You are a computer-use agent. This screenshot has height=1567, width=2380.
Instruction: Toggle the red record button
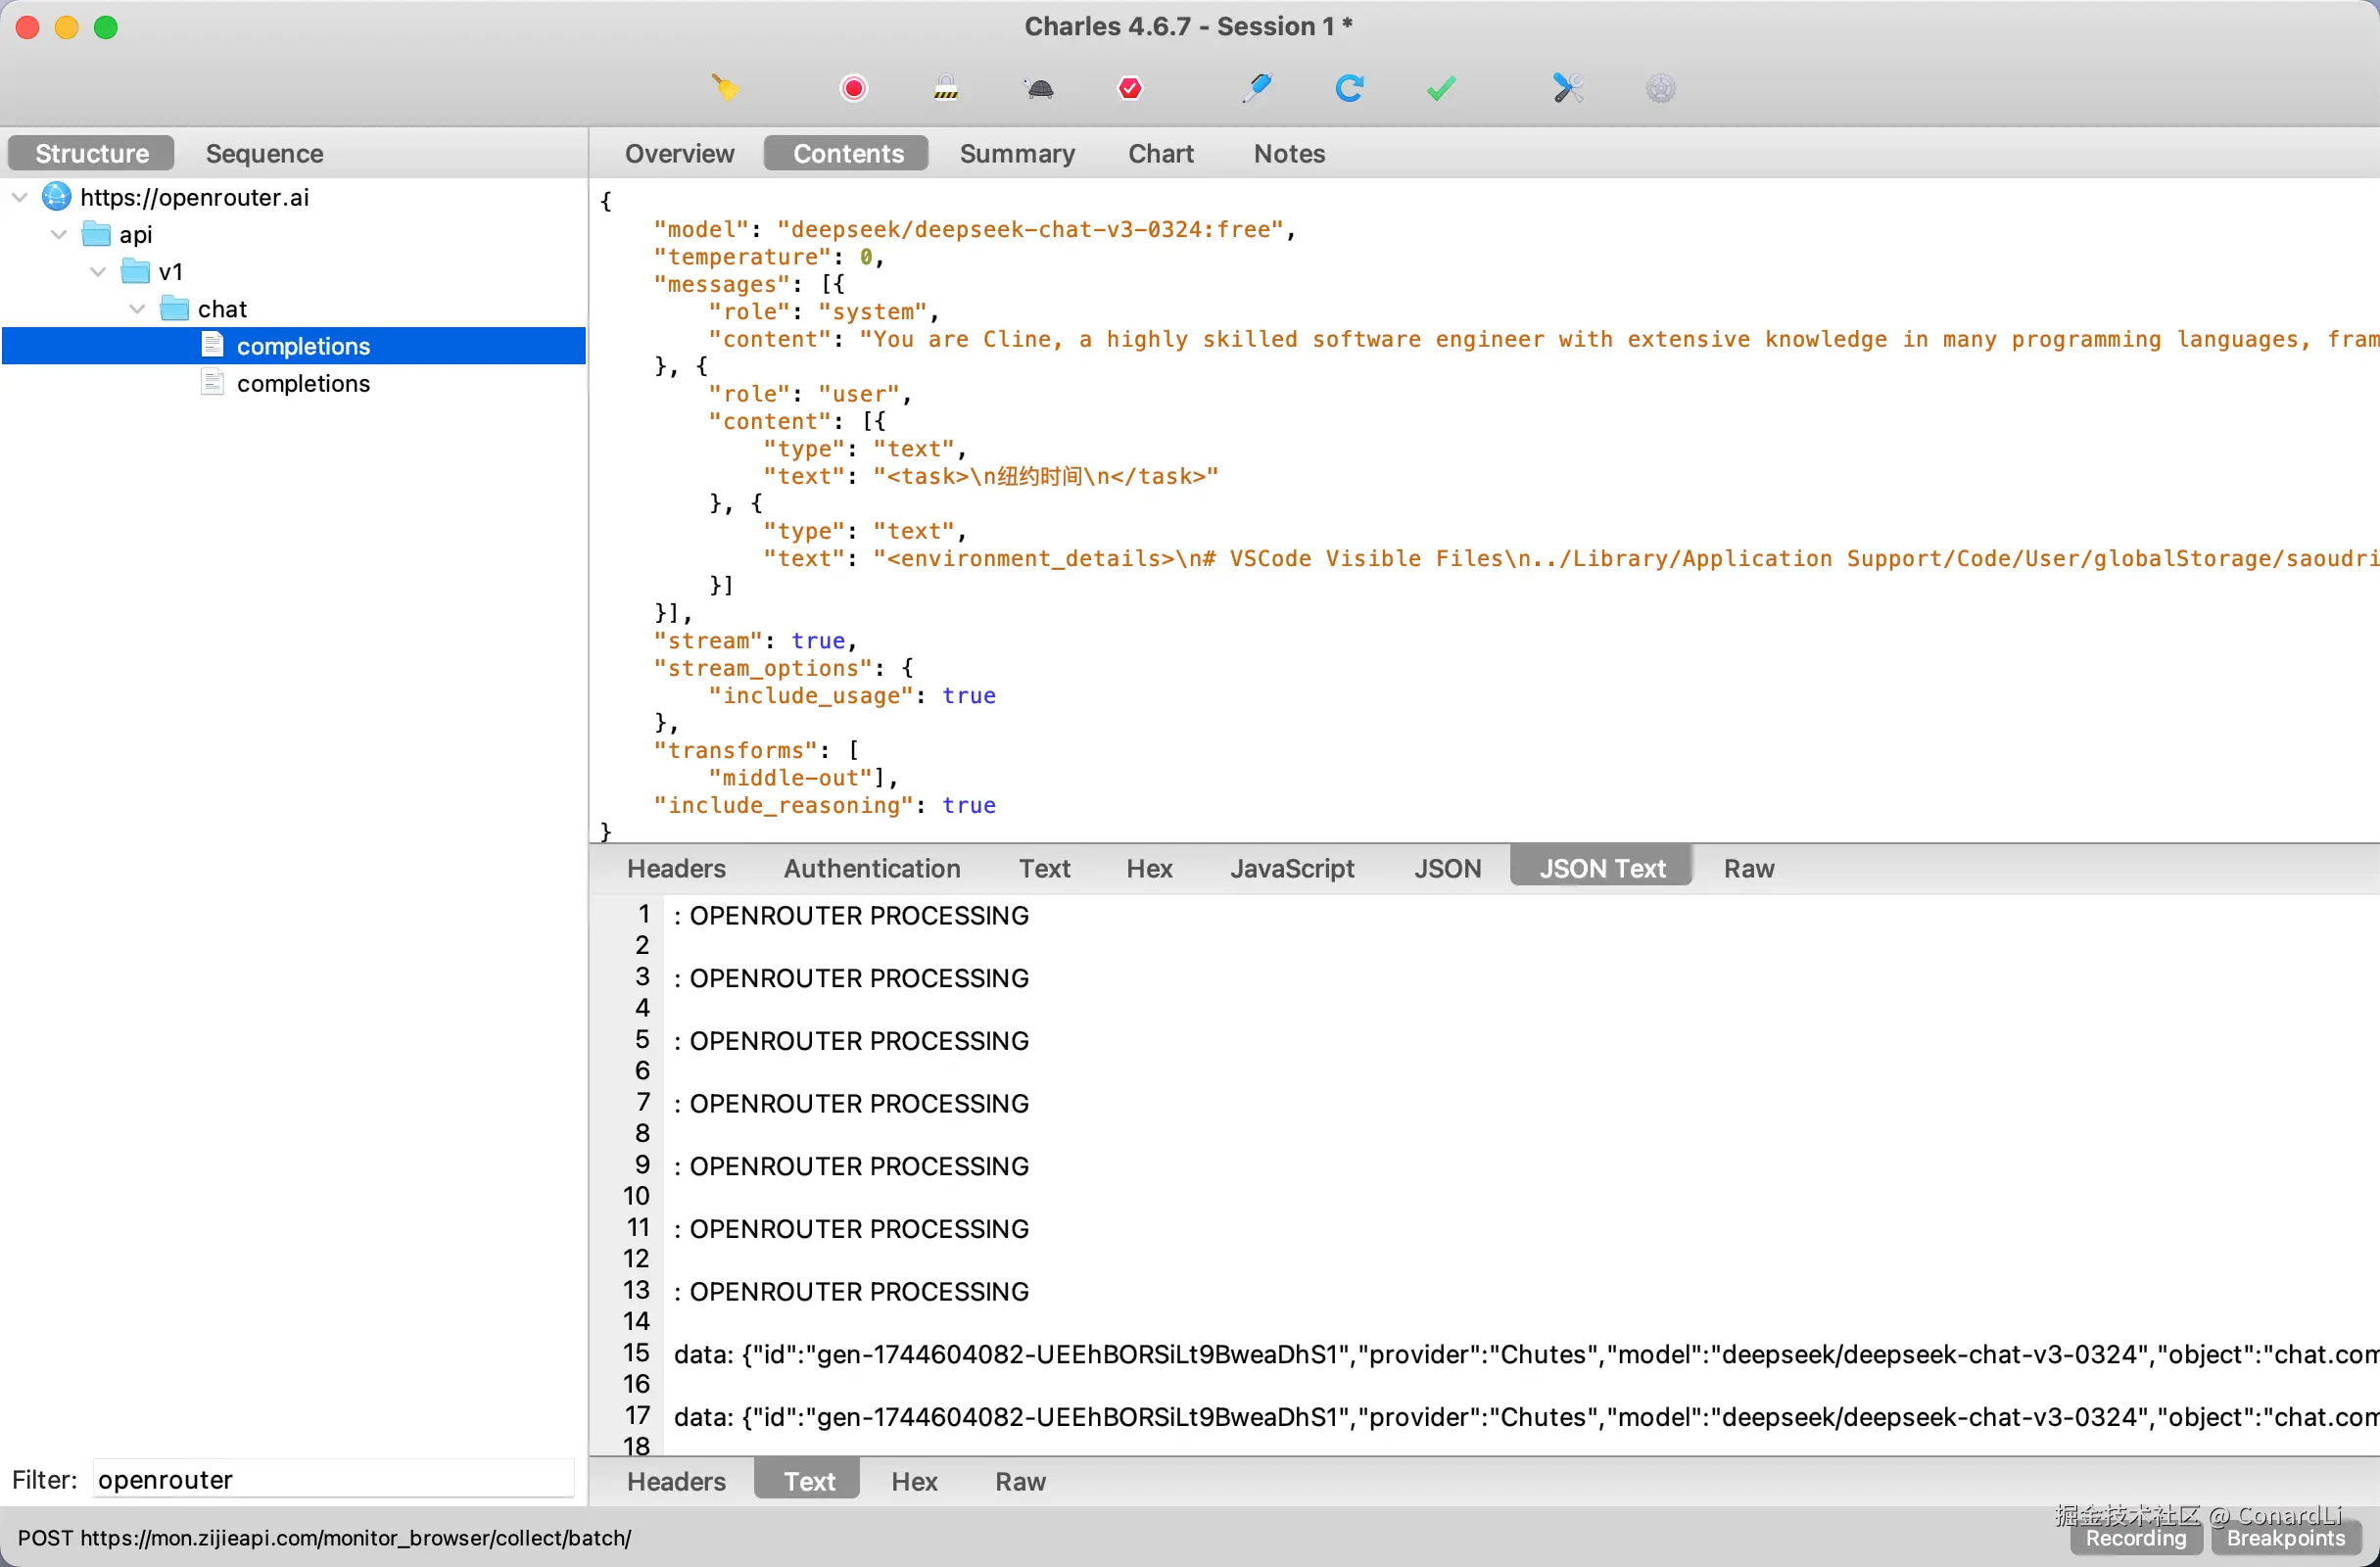pos(853,88)
